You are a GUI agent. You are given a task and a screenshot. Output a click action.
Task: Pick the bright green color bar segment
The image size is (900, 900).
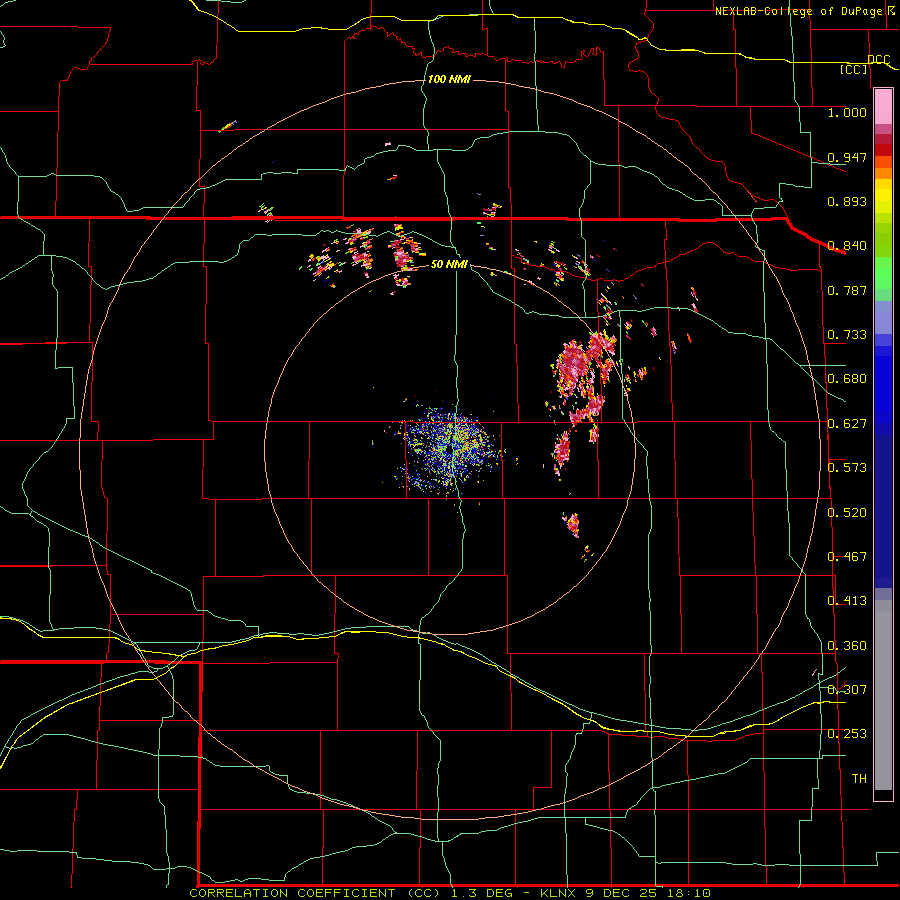(883, 273)
